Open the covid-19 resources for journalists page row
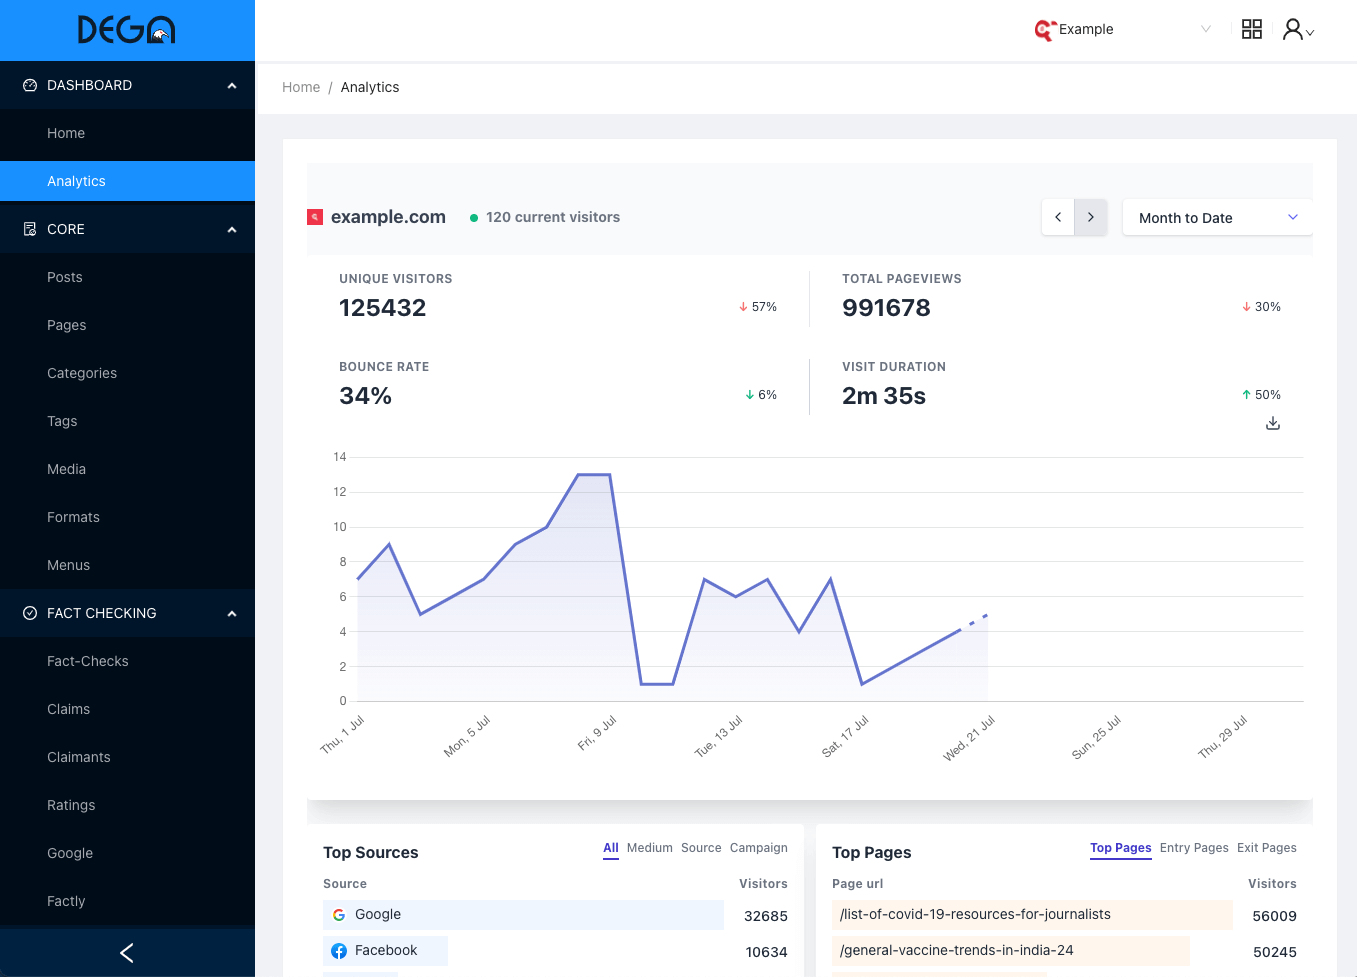Viewport: 1357px width, 977px height. [x=975, y=914]
